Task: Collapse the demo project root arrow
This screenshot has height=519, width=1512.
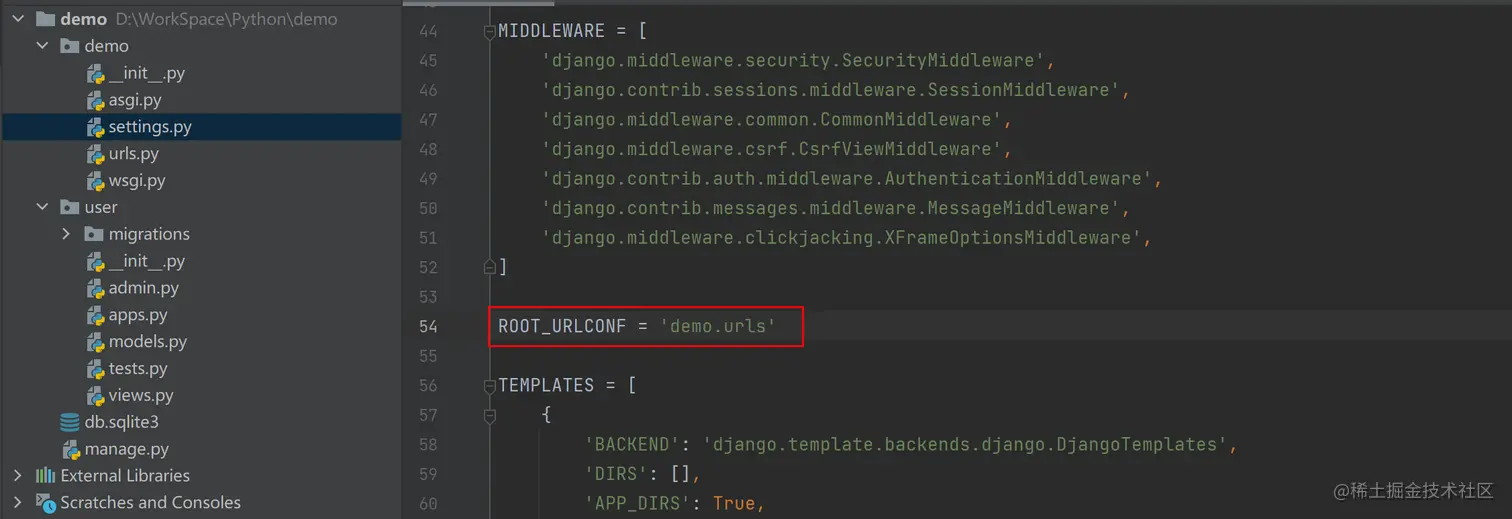Action: (x=18, y=19)
